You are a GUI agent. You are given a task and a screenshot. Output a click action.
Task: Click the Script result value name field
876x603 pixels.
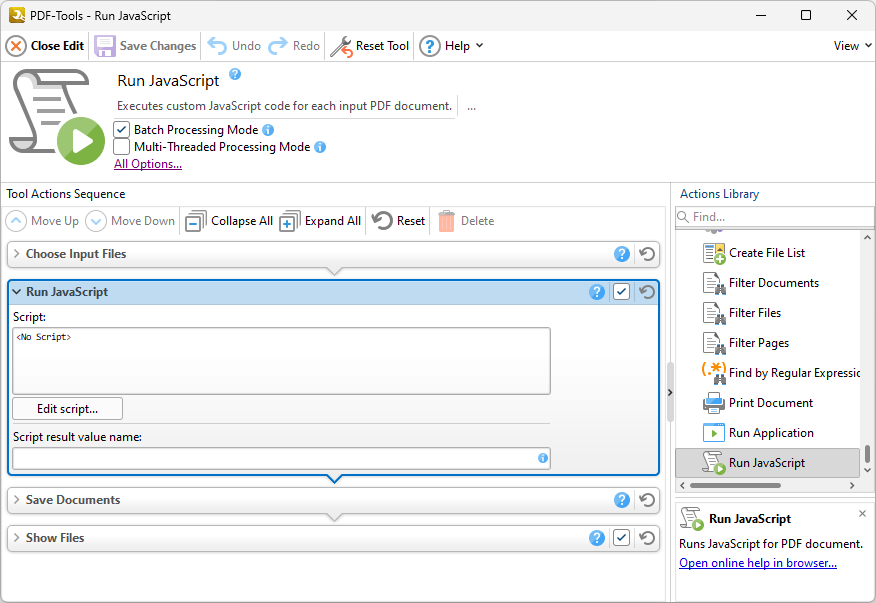pyautogui.click(x=282, y=458)
